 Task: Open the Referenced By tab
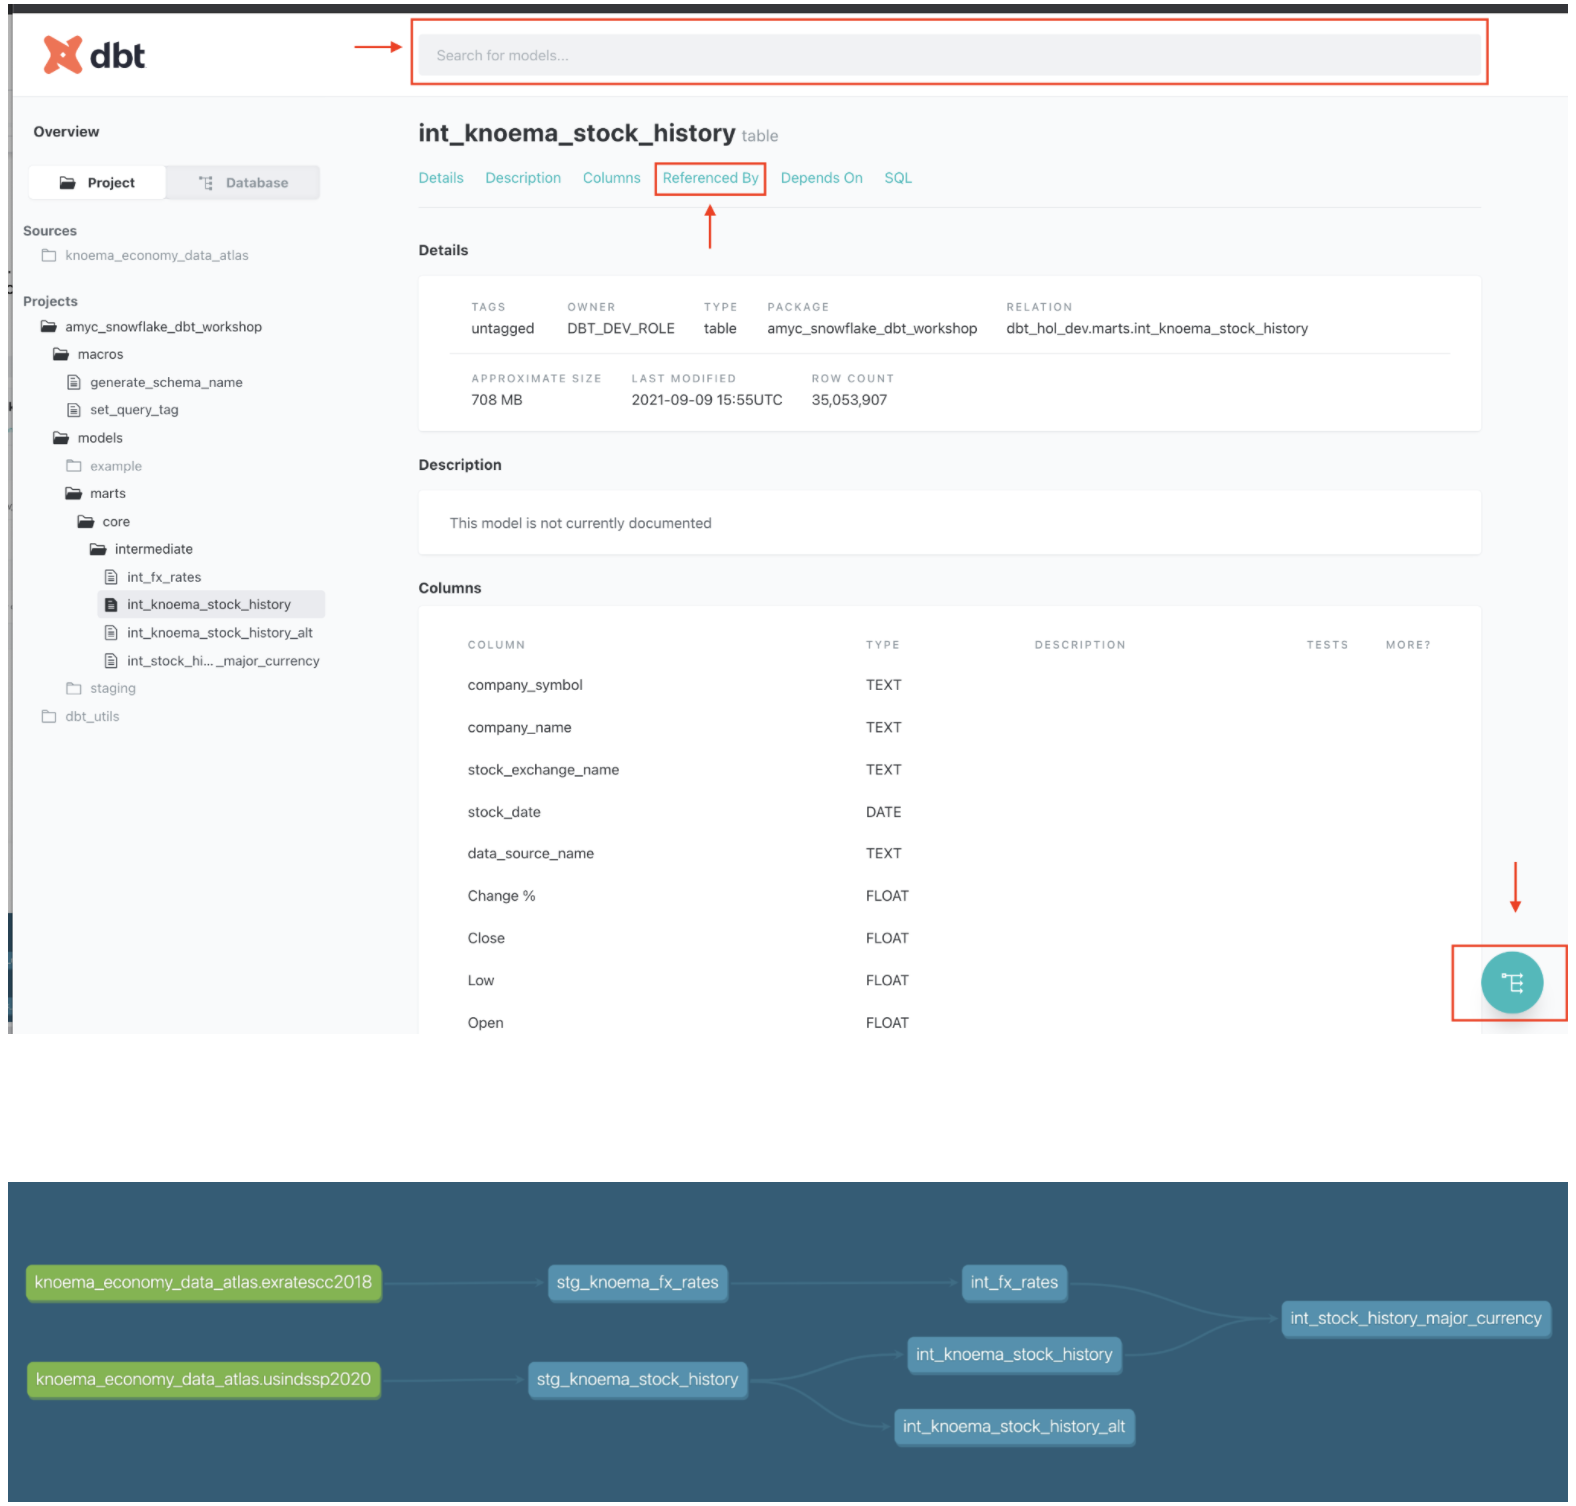[x=710, y=178]
